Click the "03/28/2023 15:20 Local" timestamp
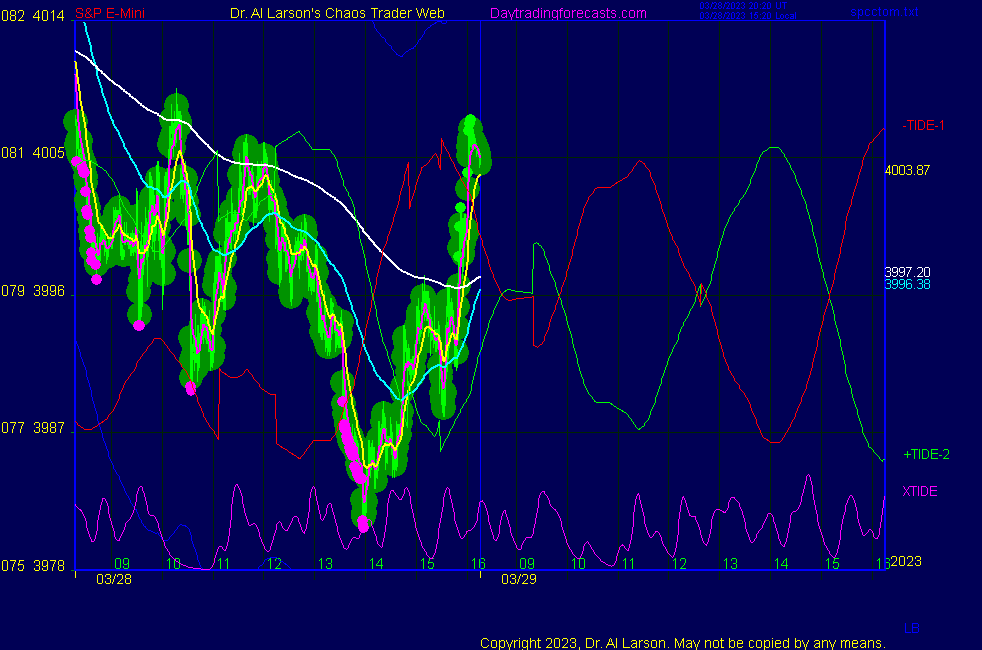The image size is (982, 650). 748,16
